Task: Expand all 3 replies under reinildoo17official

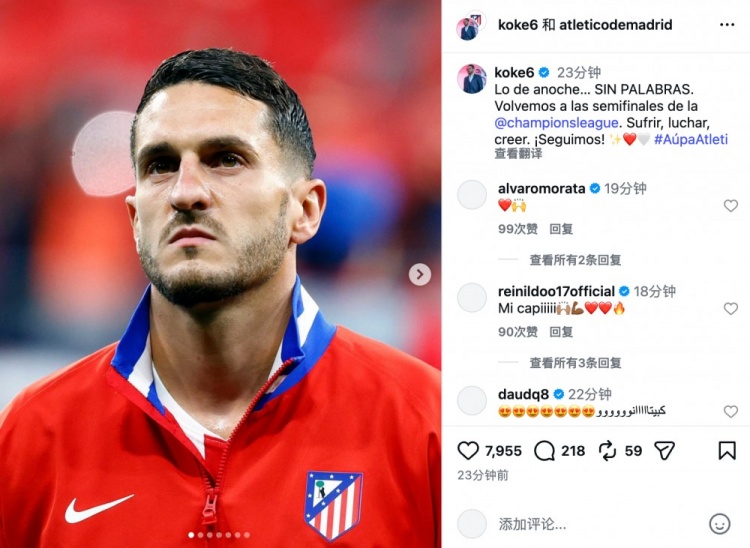Action: click(575, 362)
